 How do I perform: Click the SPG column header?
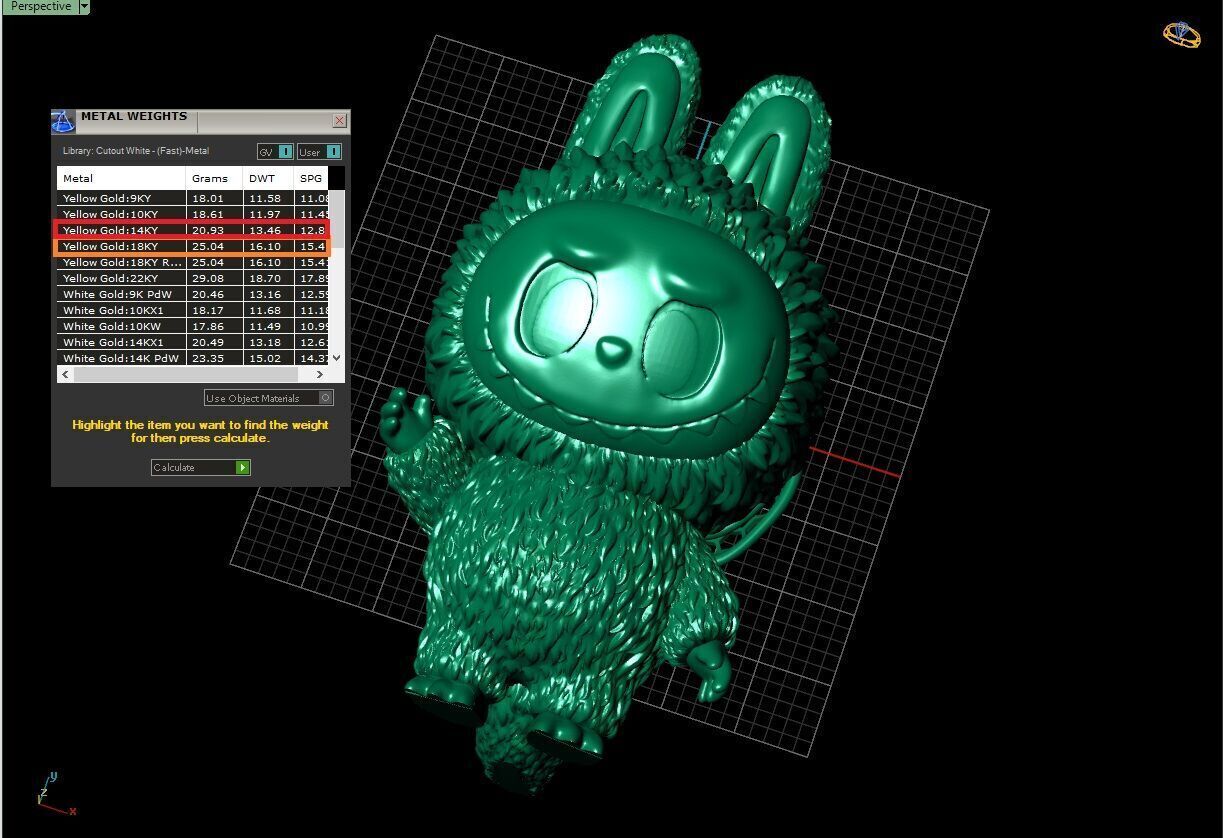[x=311, y=178]
